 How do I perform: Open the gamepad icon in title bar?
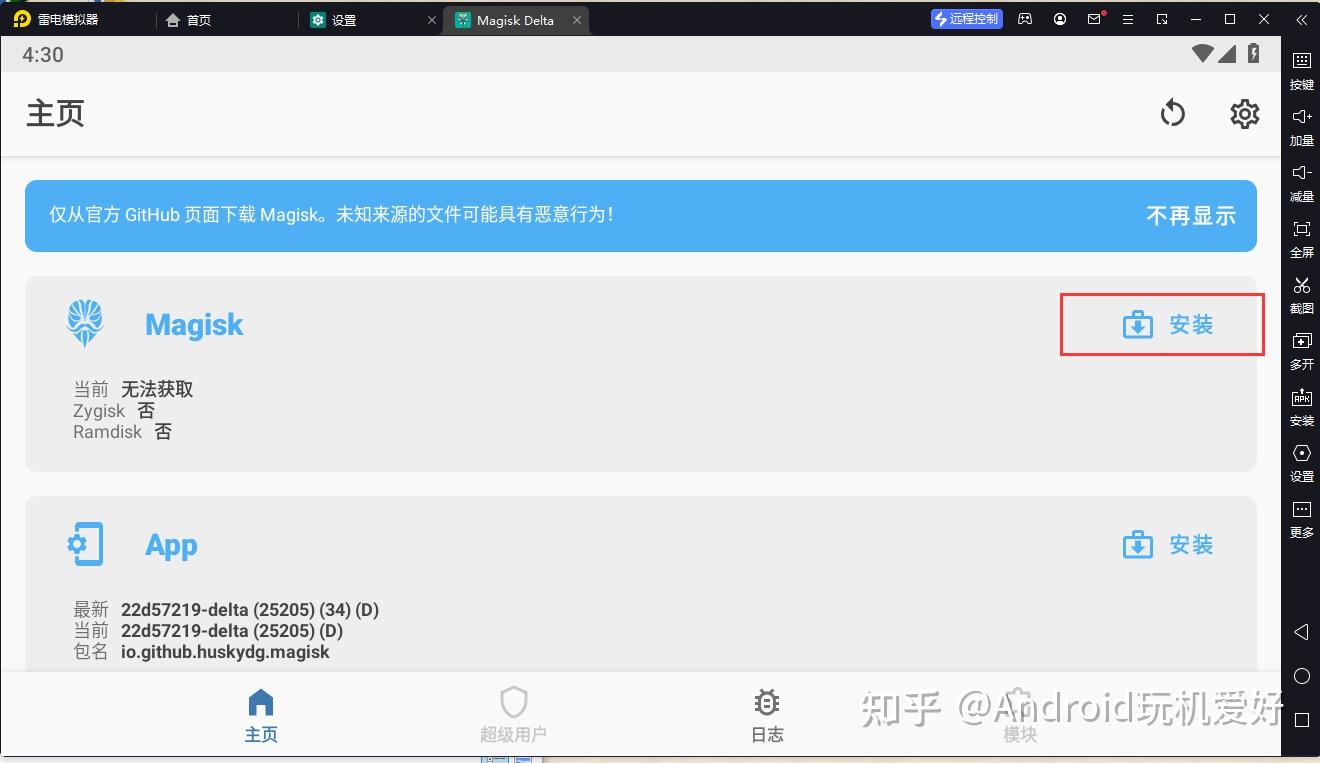pyautogui.click(x=1025, y=19)
